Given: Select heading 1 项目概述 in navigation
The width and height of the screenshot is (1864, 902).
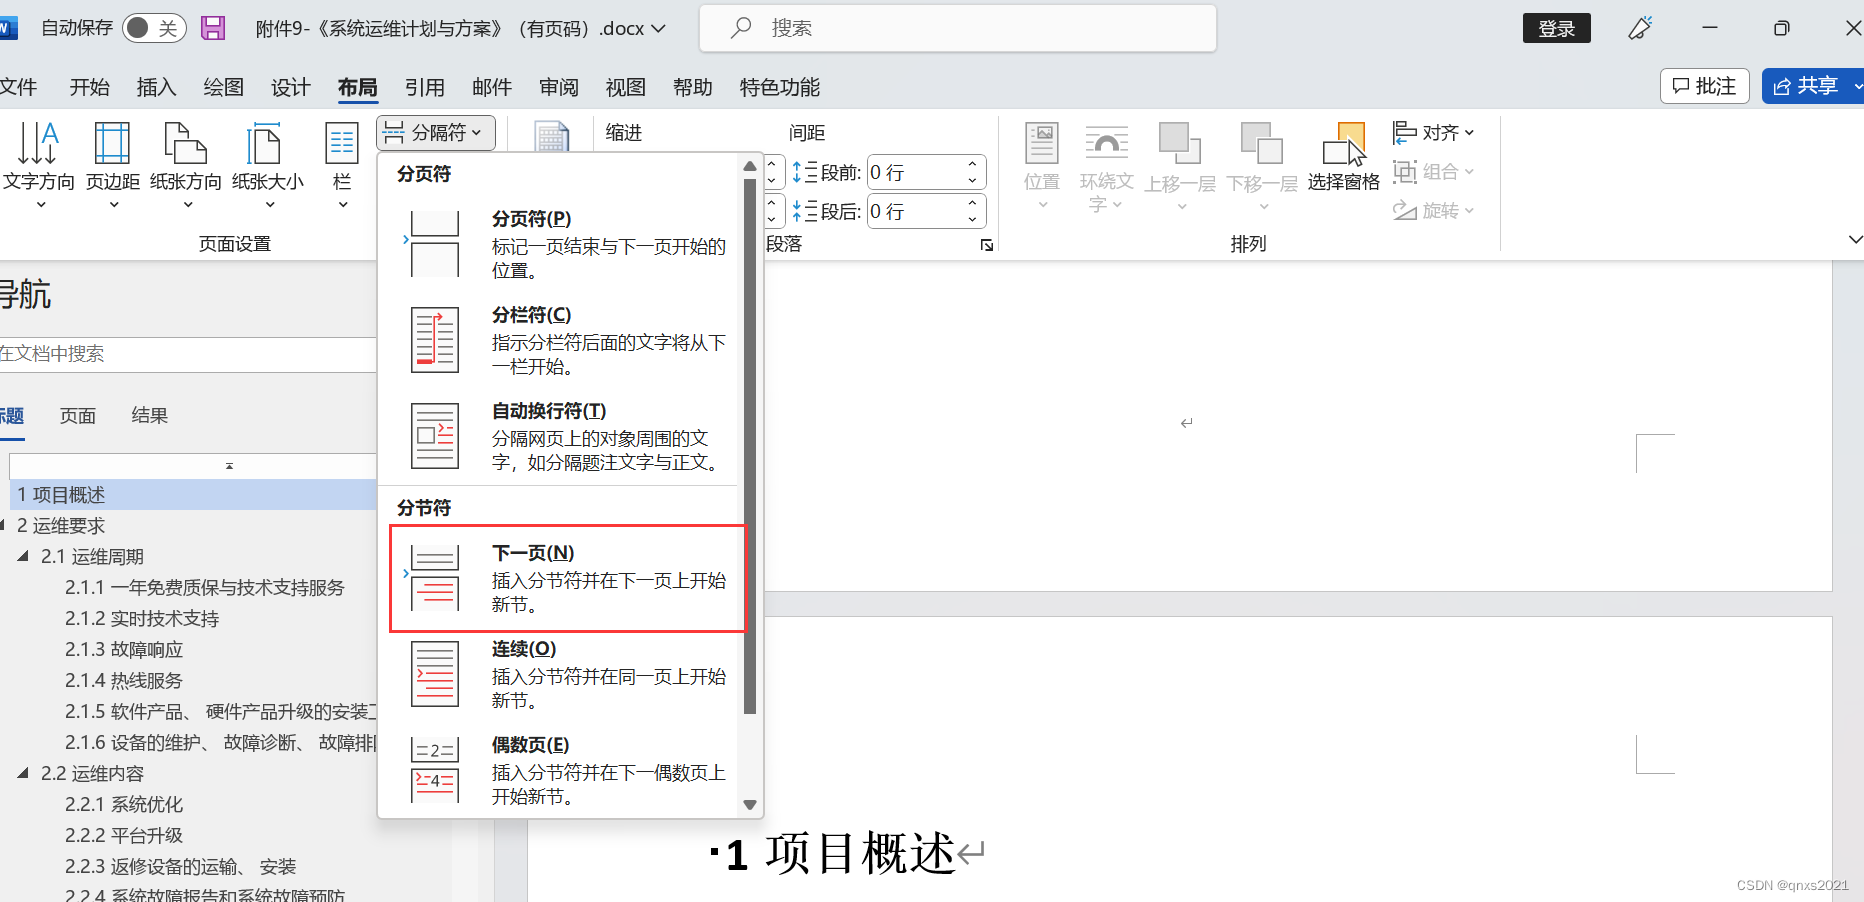Looking at the screenshot, I should [193, 495].
